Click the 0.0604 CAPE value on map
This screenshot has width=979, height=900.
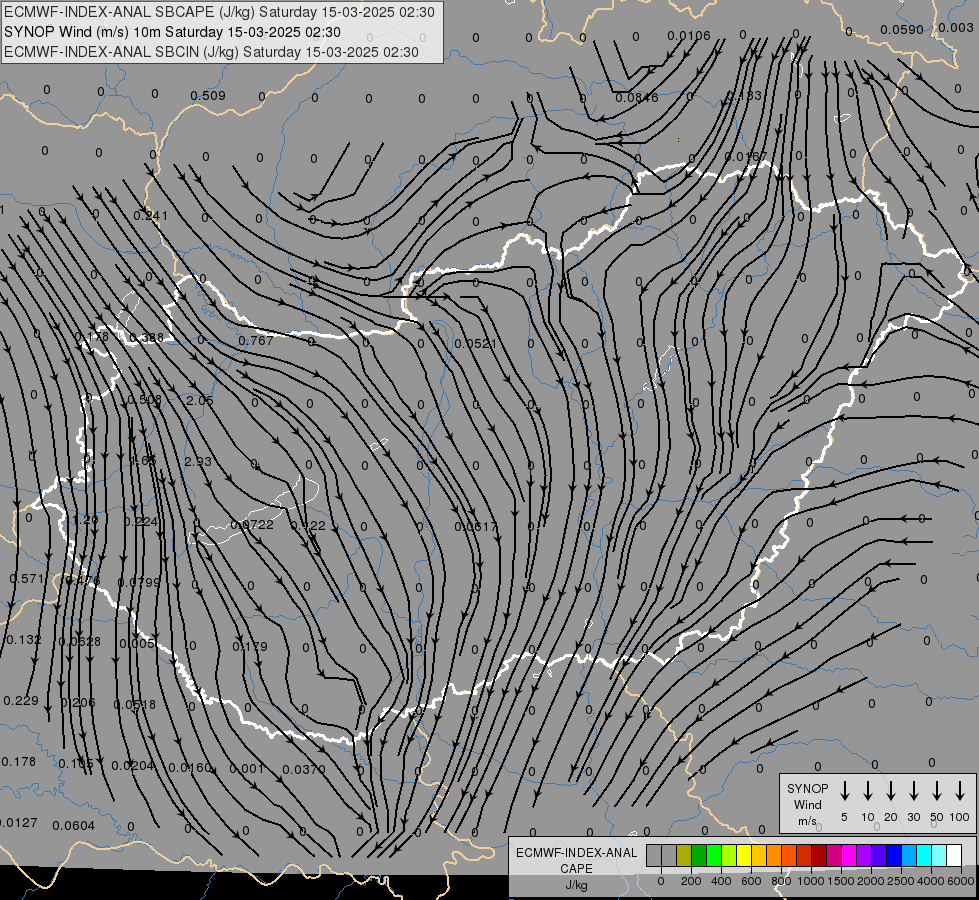(x=74, y=826)
